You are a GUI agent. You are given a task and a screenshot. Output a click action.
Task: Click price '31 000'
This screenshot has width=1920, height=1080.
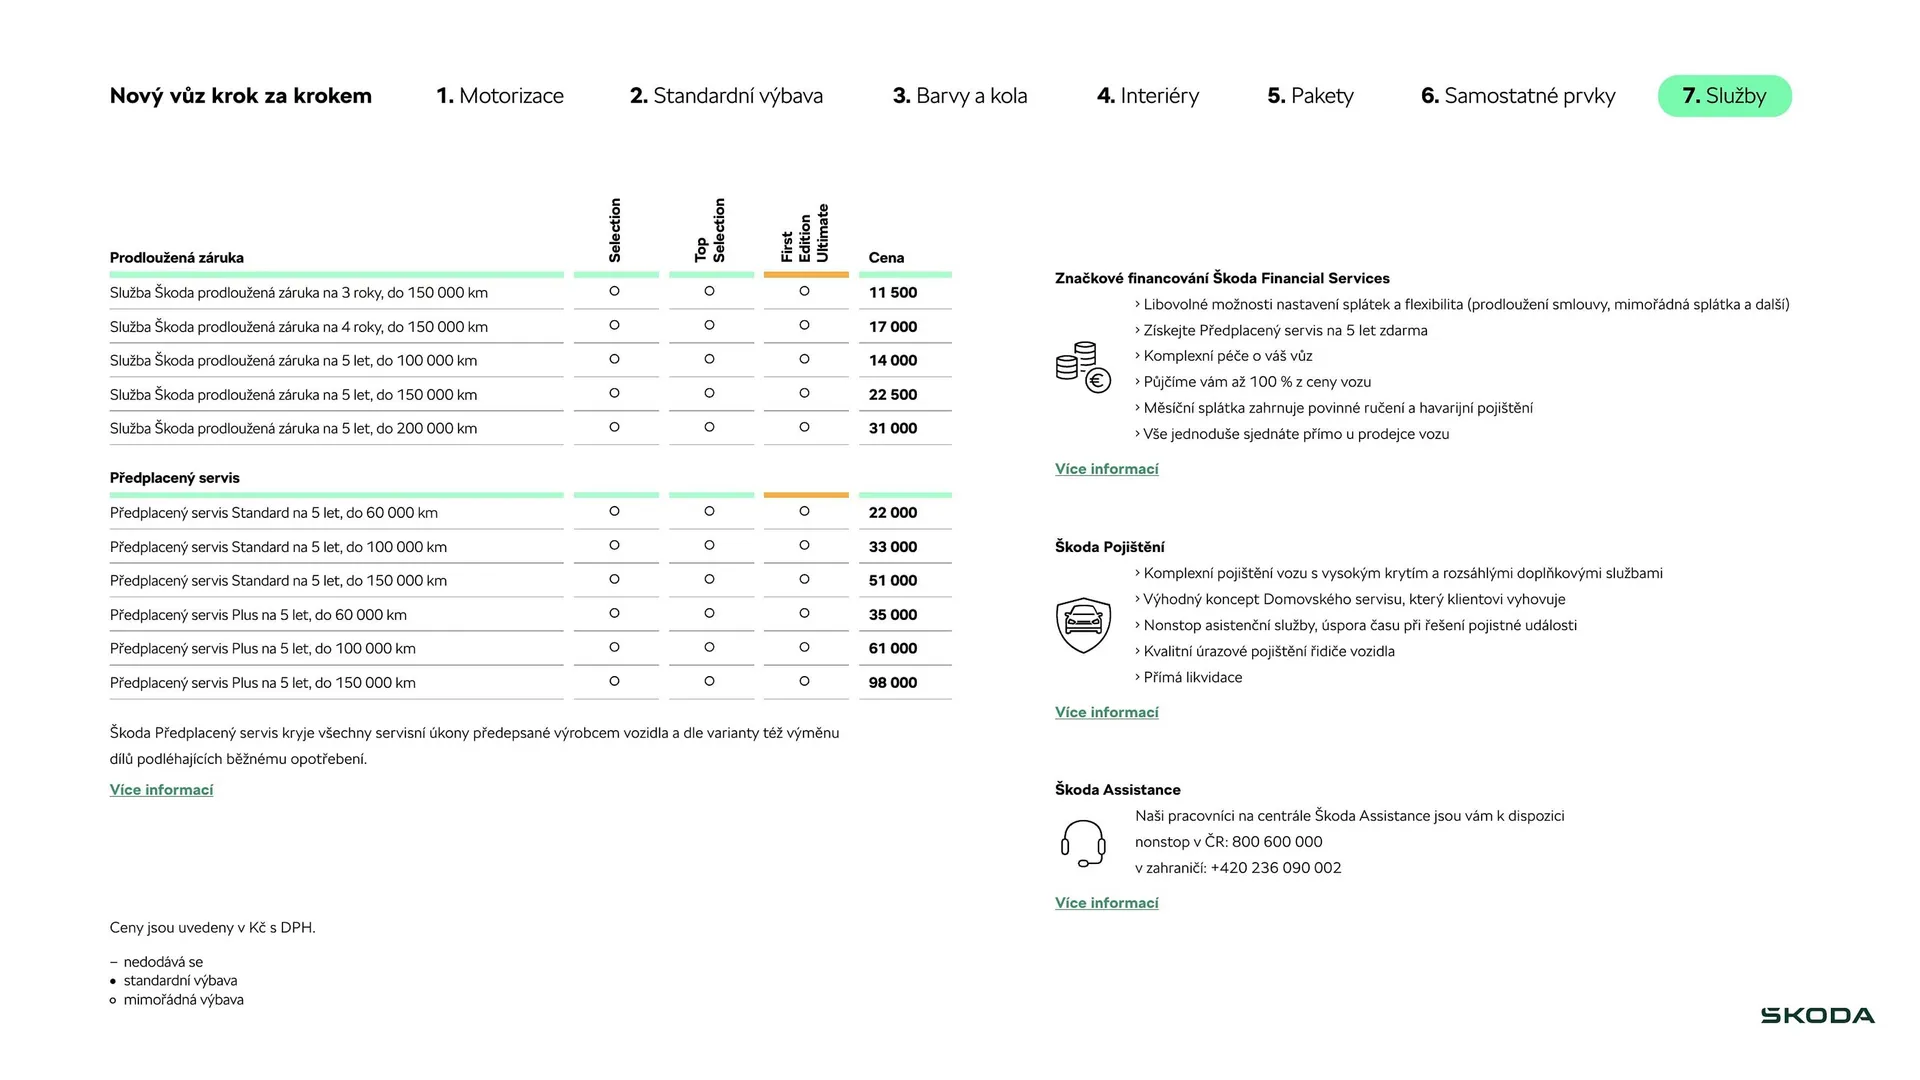(x=893, y=428)
